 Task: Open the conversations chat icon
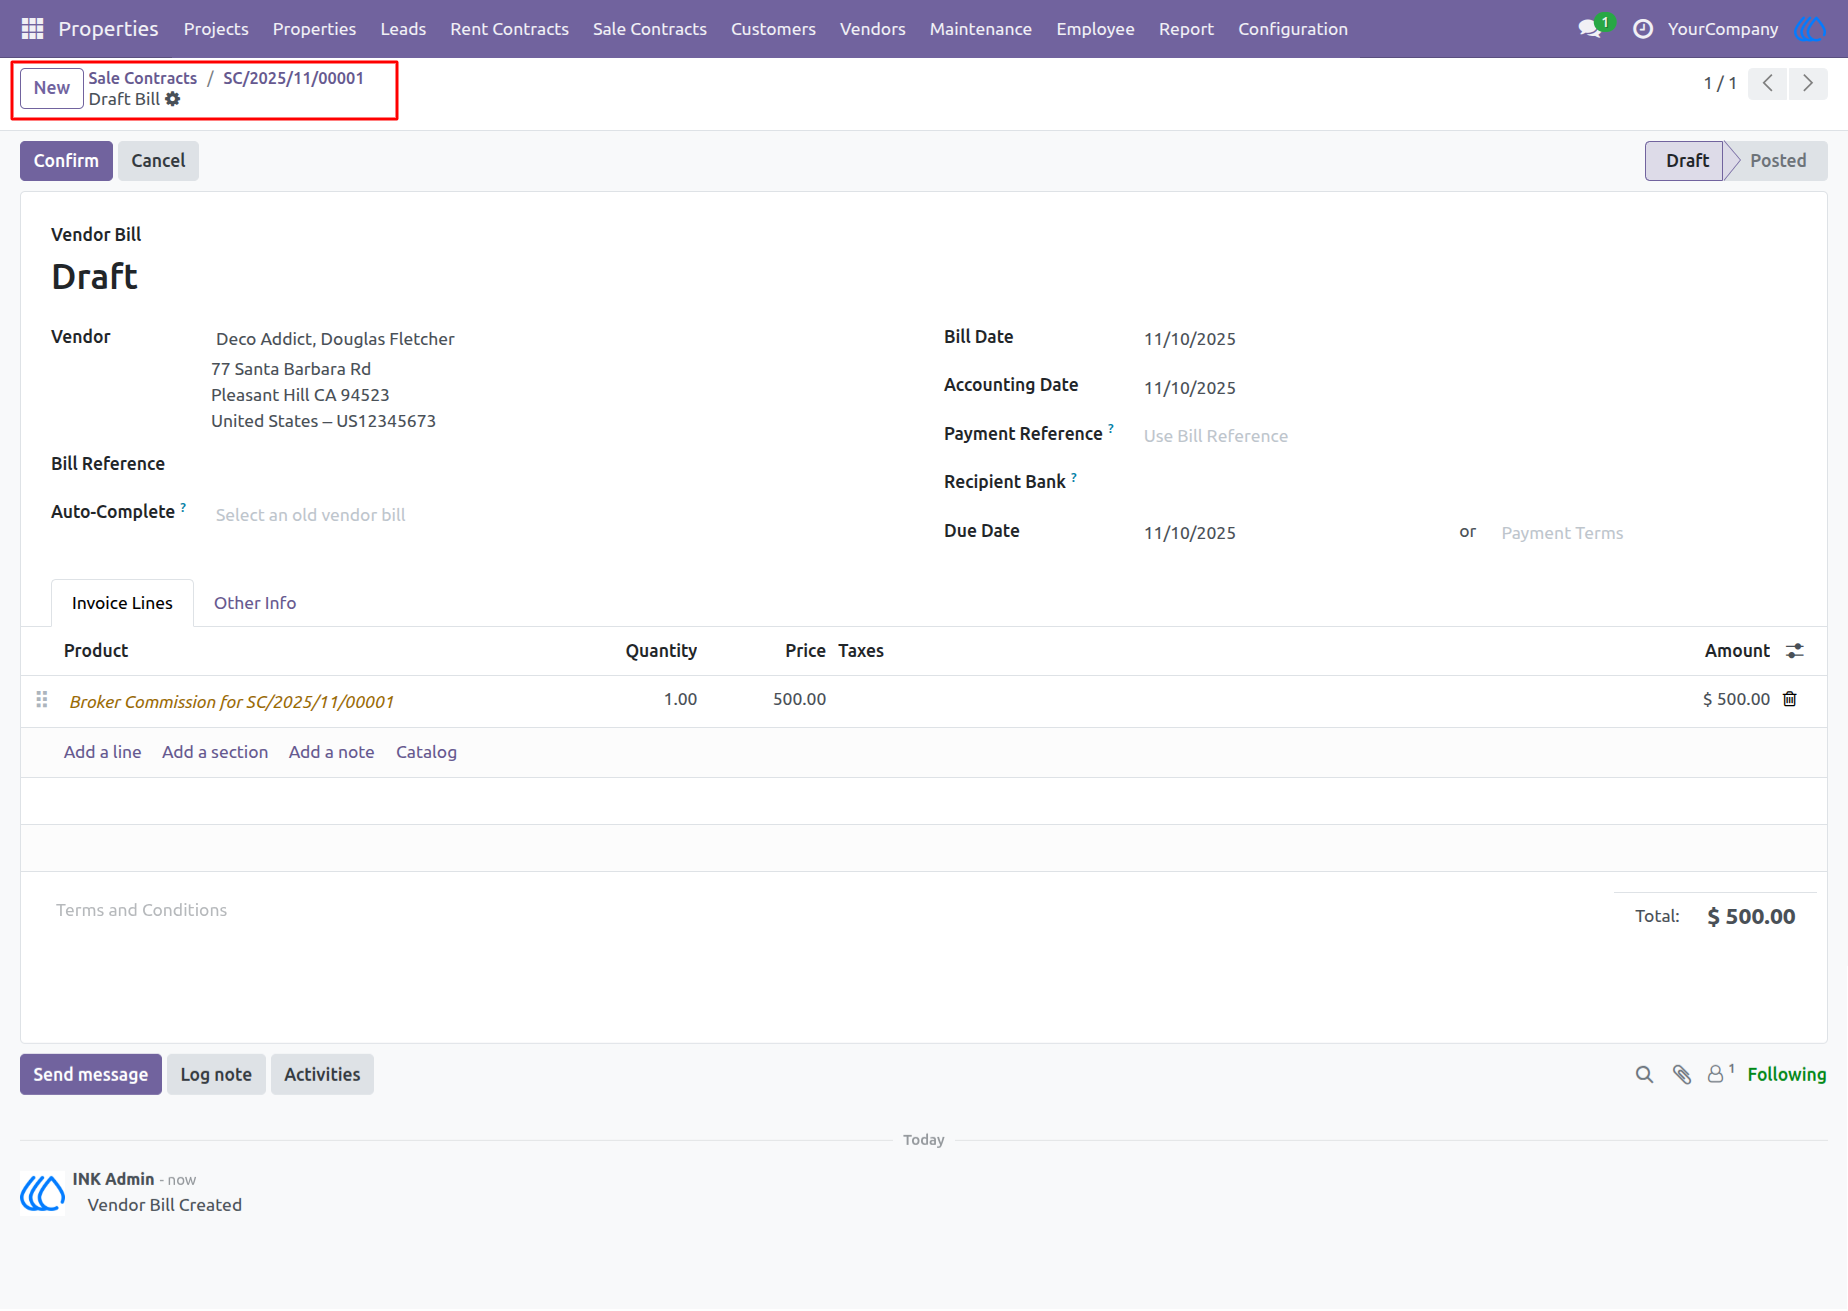pos(1590,29)
